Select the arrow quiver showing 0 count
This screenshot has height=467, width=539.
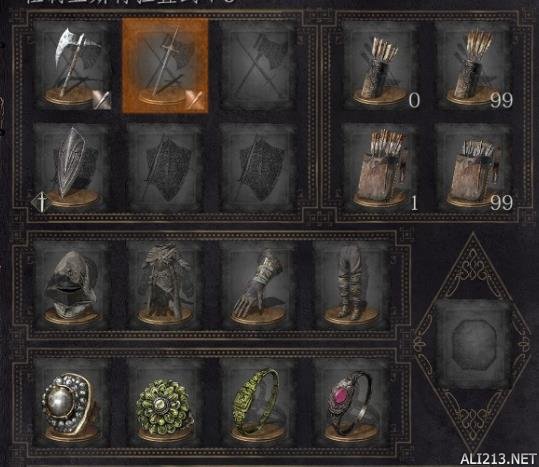(381, 65)
